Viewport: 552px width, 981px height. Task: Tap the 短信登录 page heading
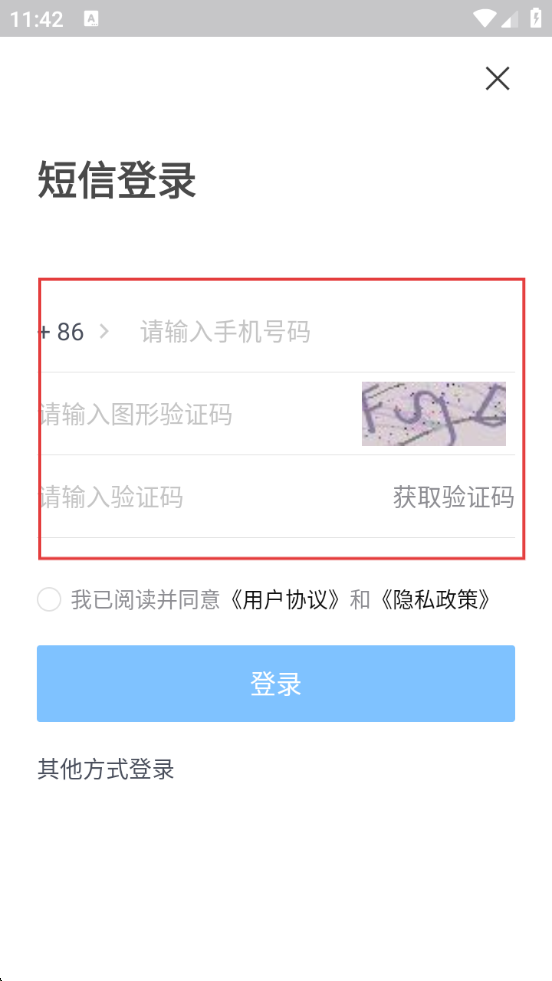coord(117,180)
